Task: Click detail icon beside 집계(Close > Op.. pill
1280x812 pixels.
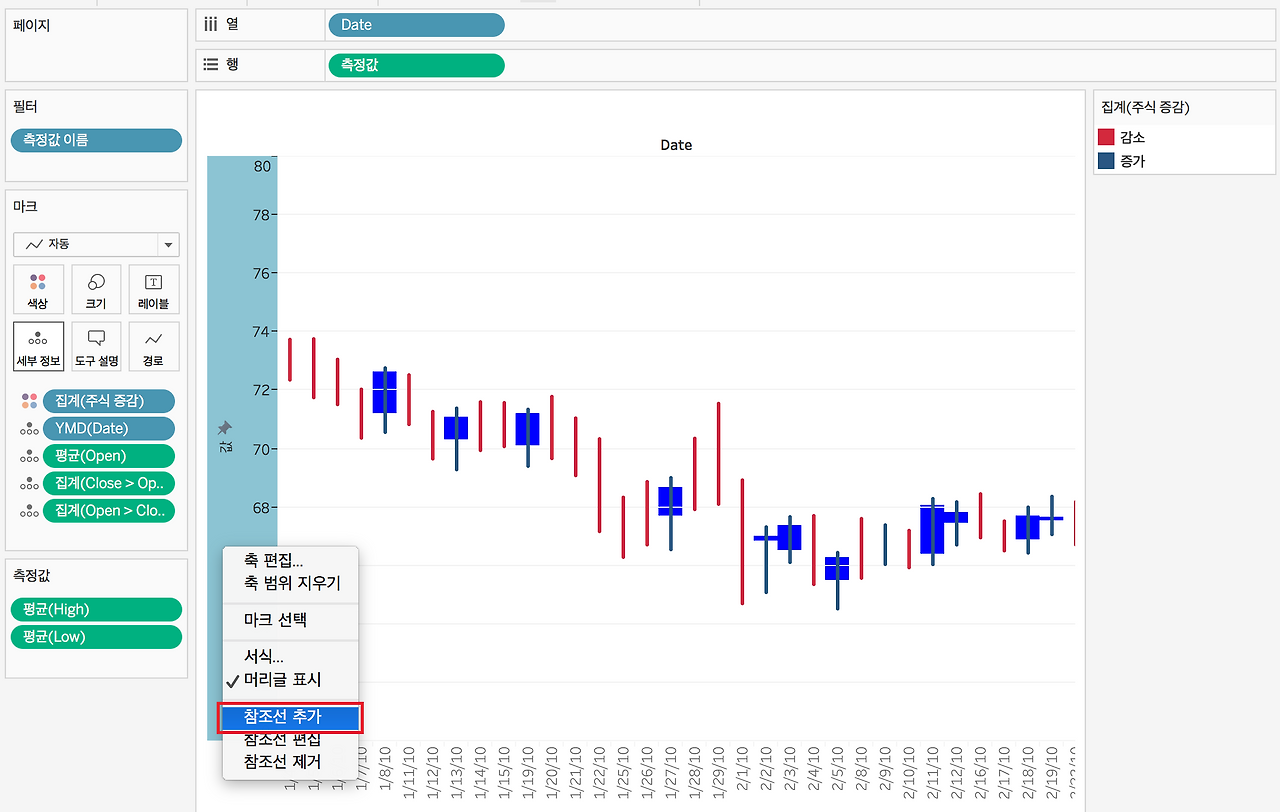Action: point(29,484)
